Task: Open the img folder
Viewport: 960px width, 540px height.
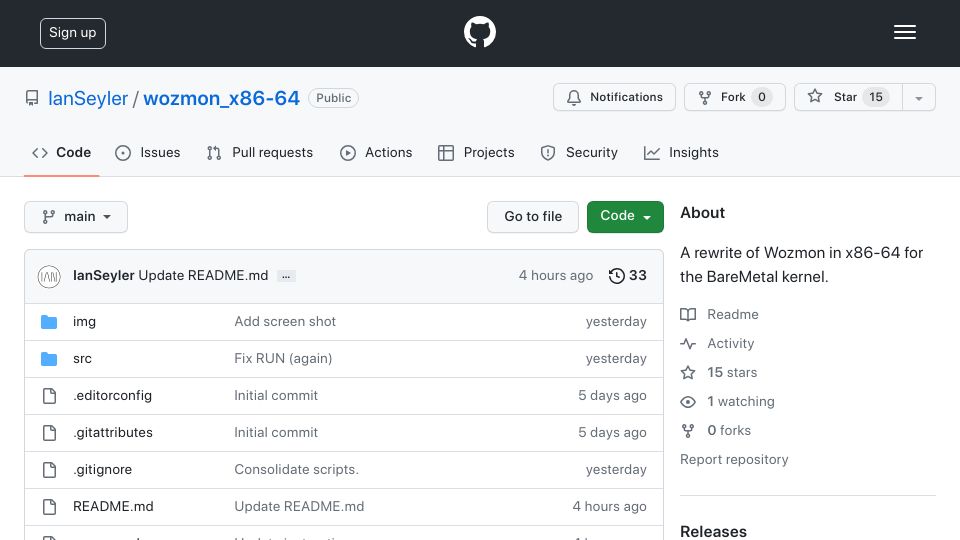Action: (84, 321)
